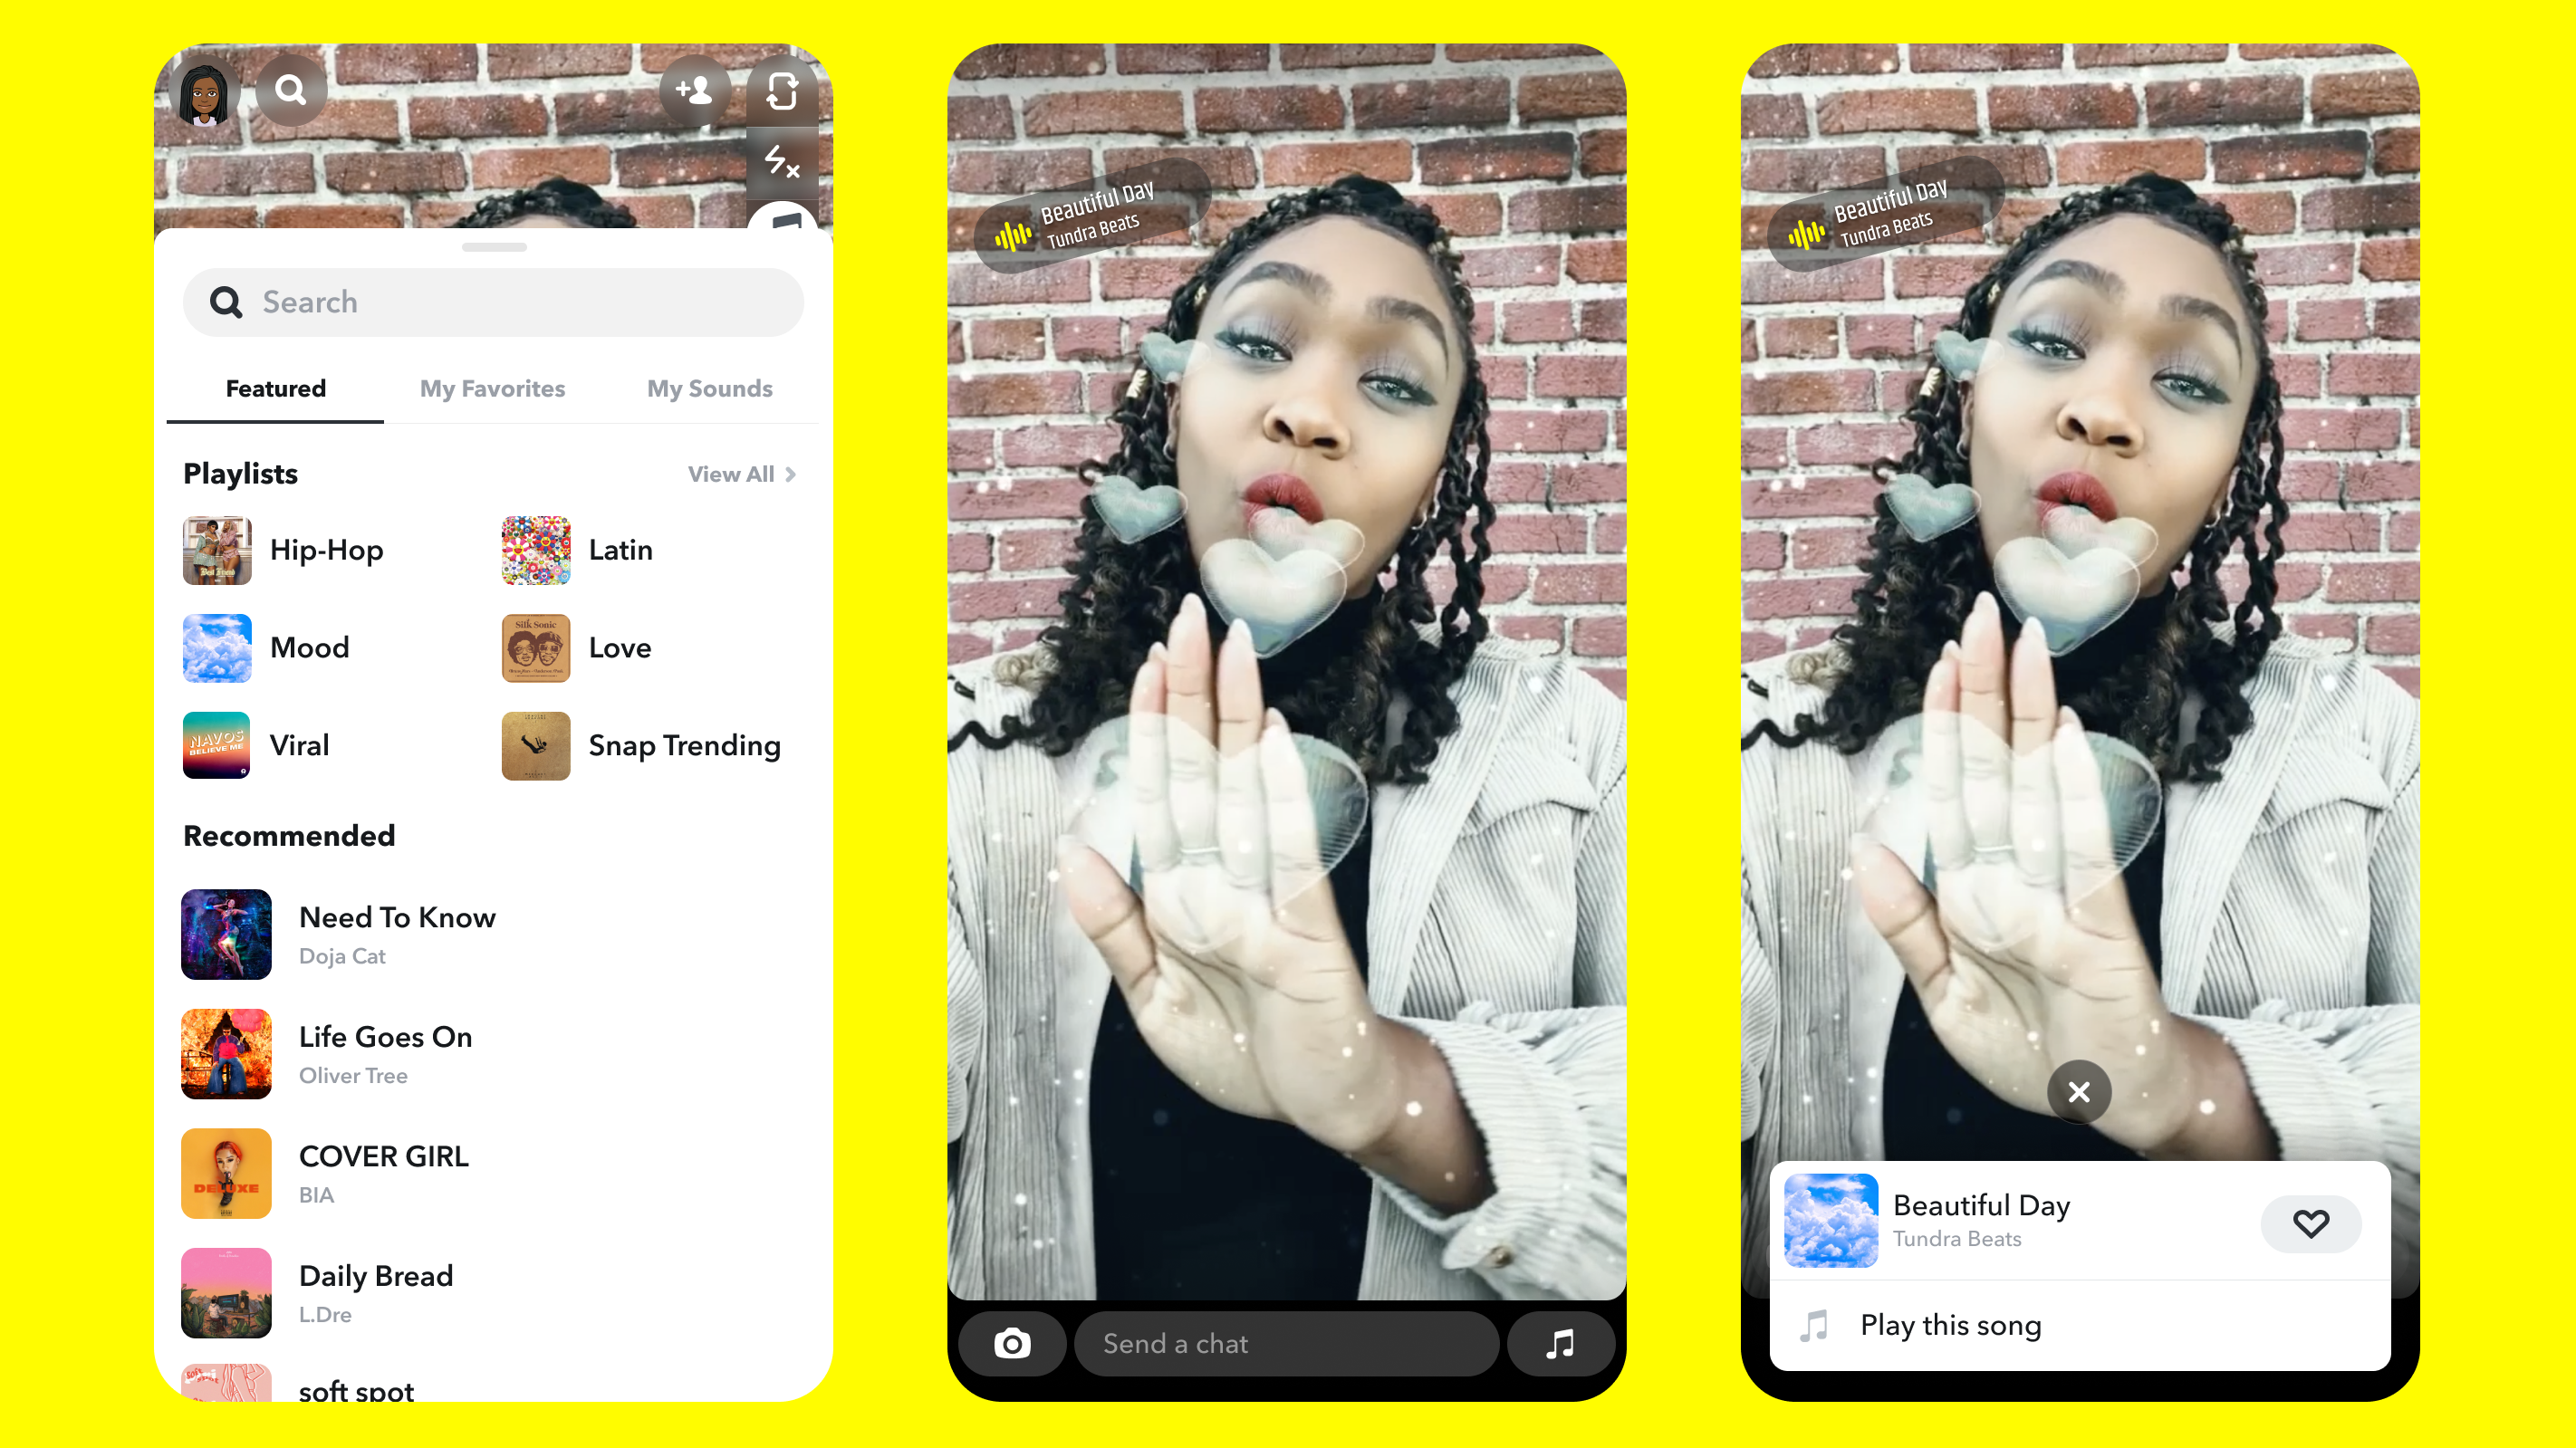2576x1448 pixels.
Task: Select the Featured tab in Sounds
Action: [x=274, y=388]
